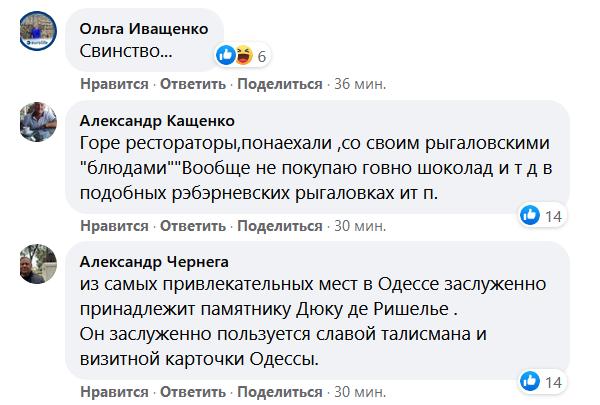The width and height of the screenshot is (600, 405).
Task: Click Нравится under the Свинство comment
Action: coord(113,84)
